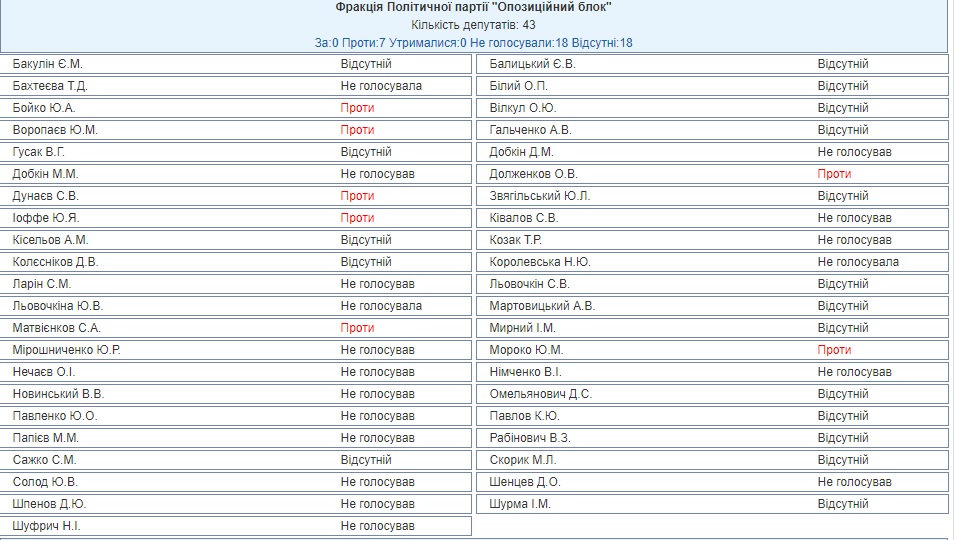Screen dimensions: 954x540
Task: Select deputy name Бакулін Є.М.
Action: click(x=47, y=64)
